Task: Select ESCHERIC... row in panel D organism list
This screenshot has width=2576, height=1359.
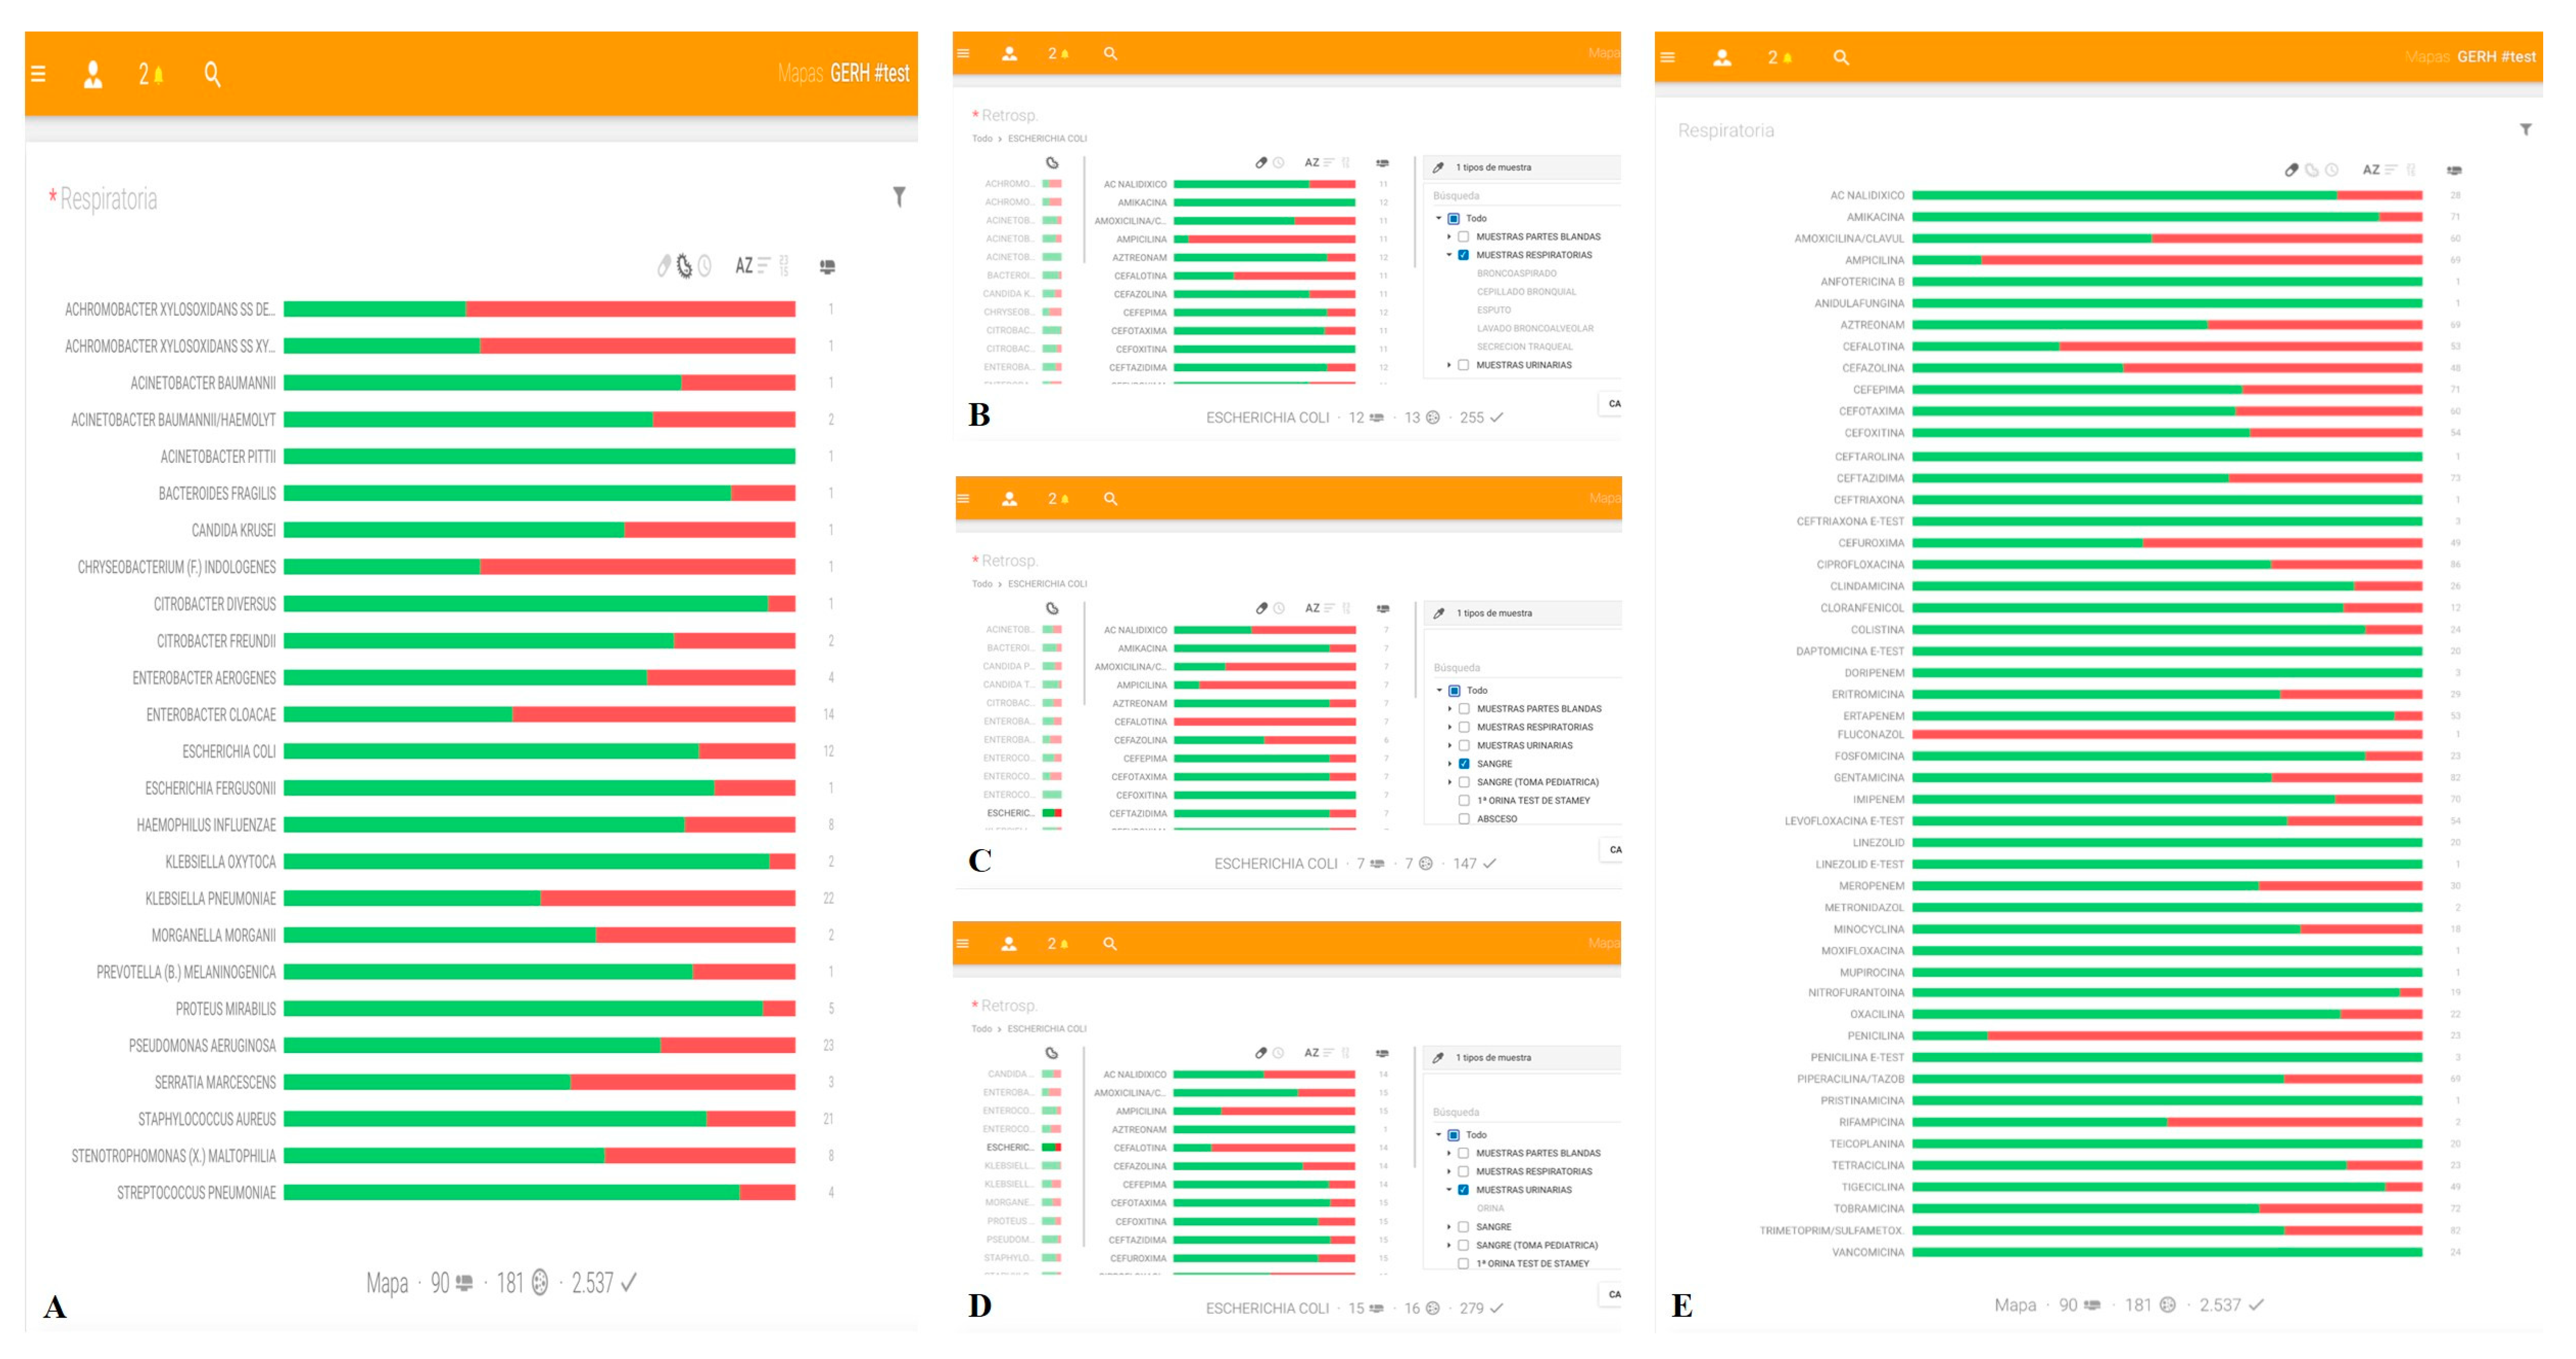Action: pyautogui.click(x=1023, y=1148)
